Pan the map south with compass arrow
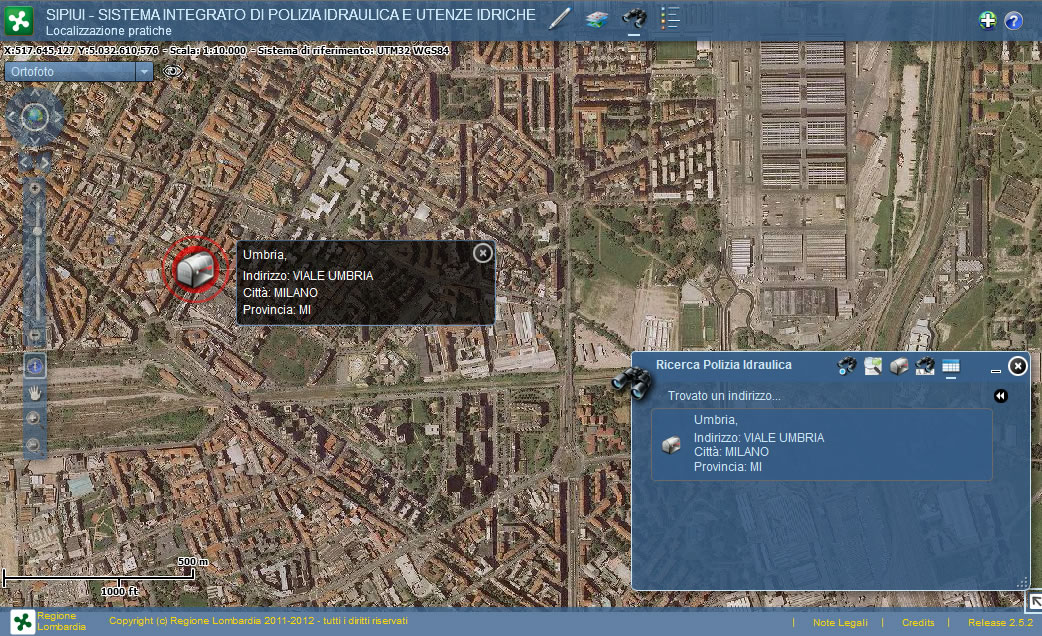 pos(35,141)
